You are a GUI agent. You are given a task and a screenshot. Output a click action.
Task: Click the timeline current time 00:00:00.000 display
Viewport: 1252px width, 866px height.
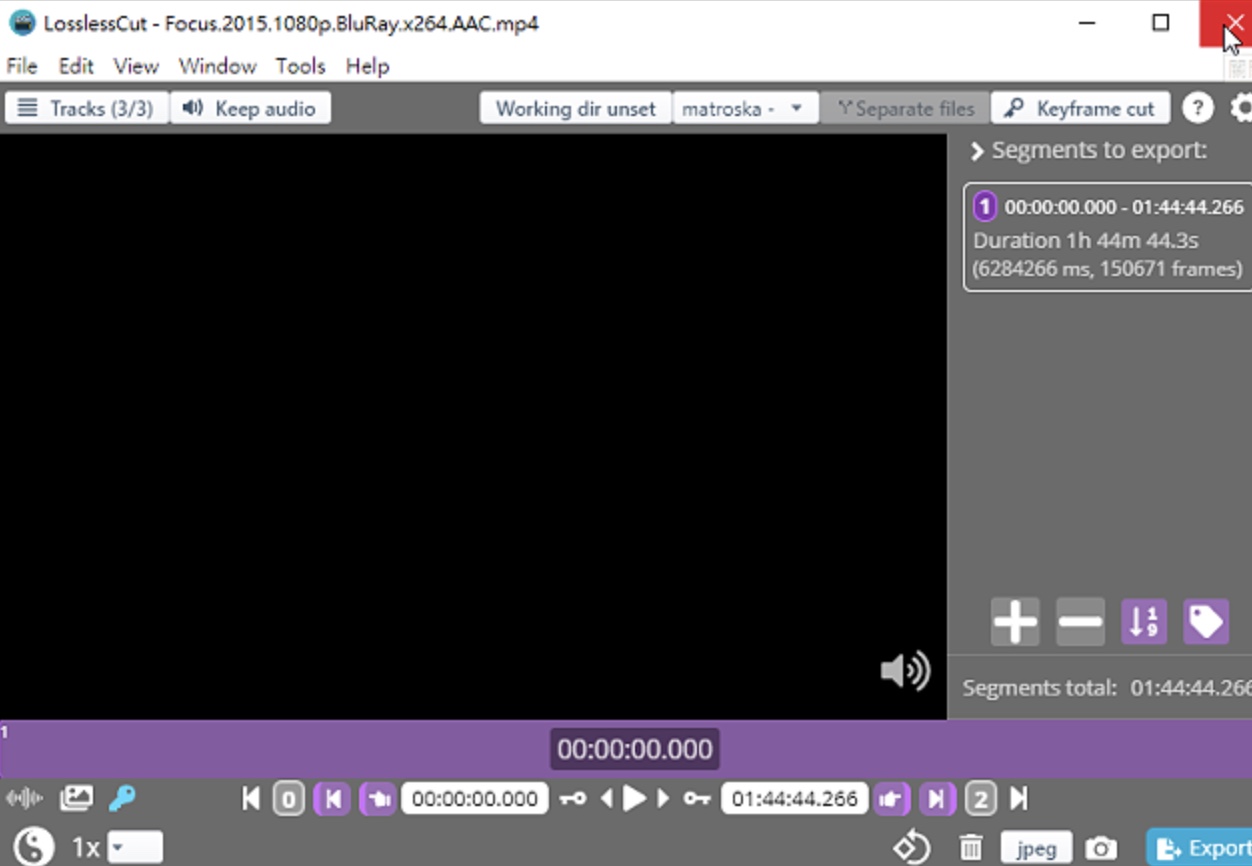pos(635,749)
